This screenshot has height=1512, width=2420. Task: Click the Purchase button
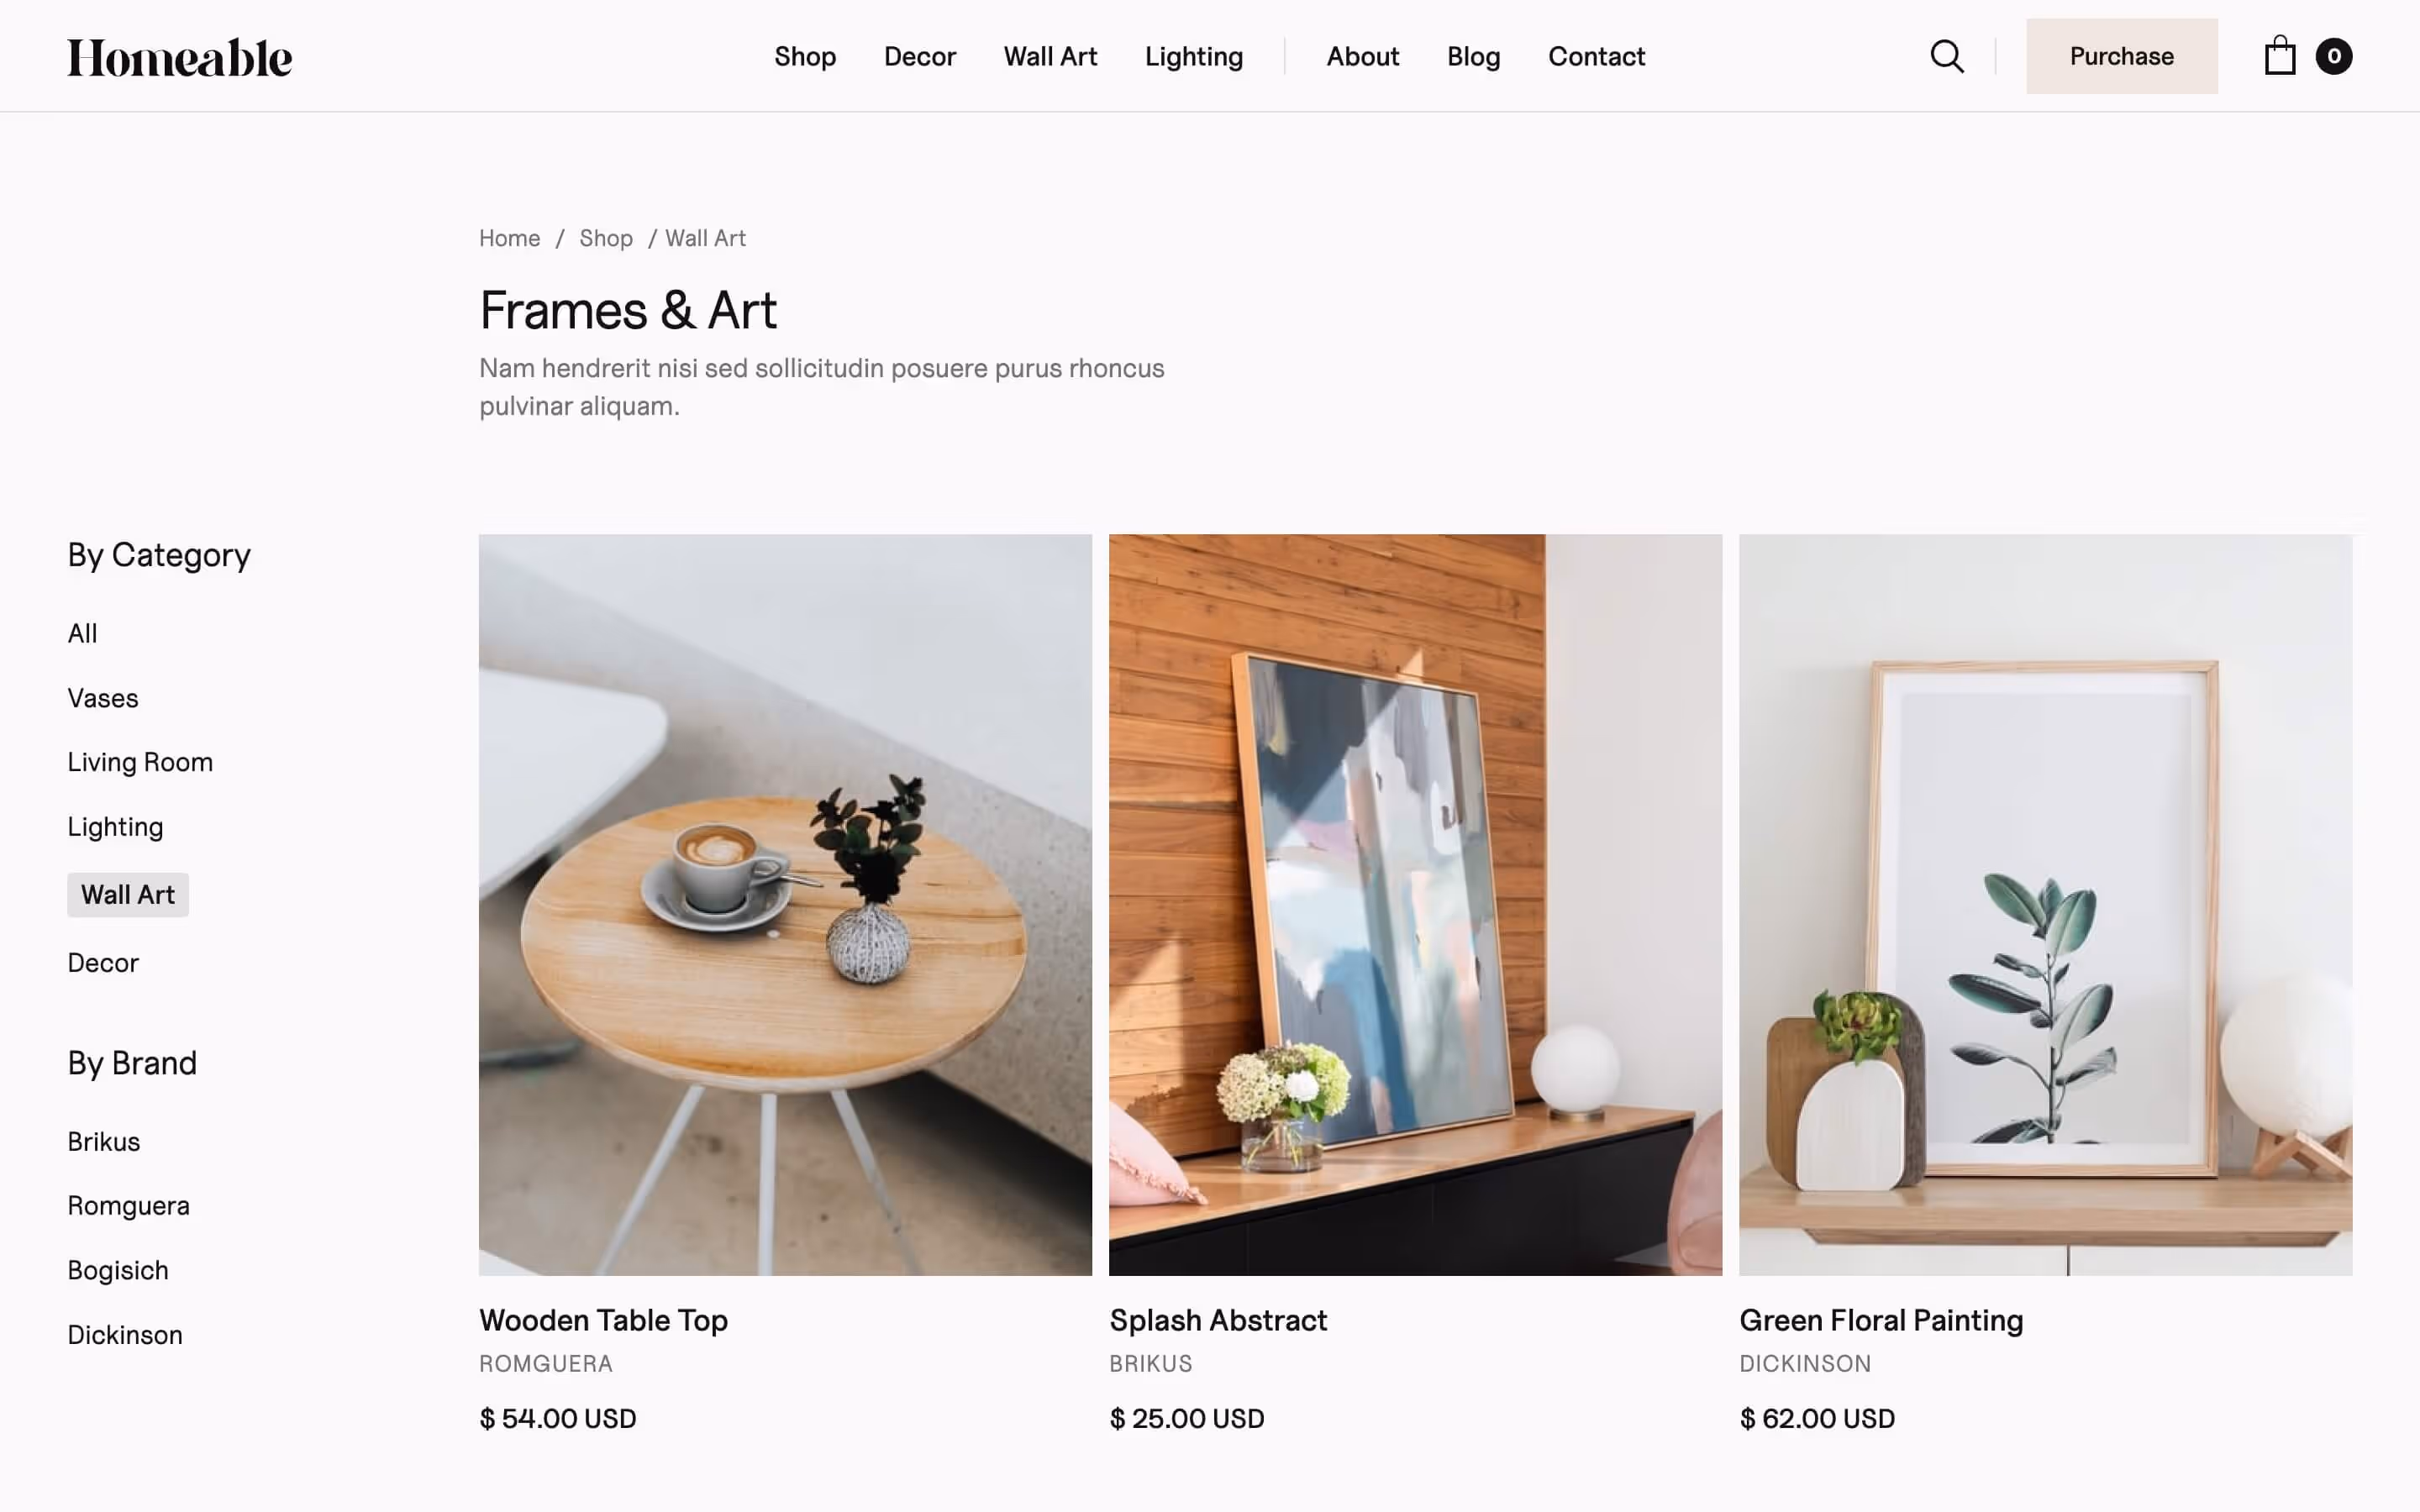point(2121,56)
